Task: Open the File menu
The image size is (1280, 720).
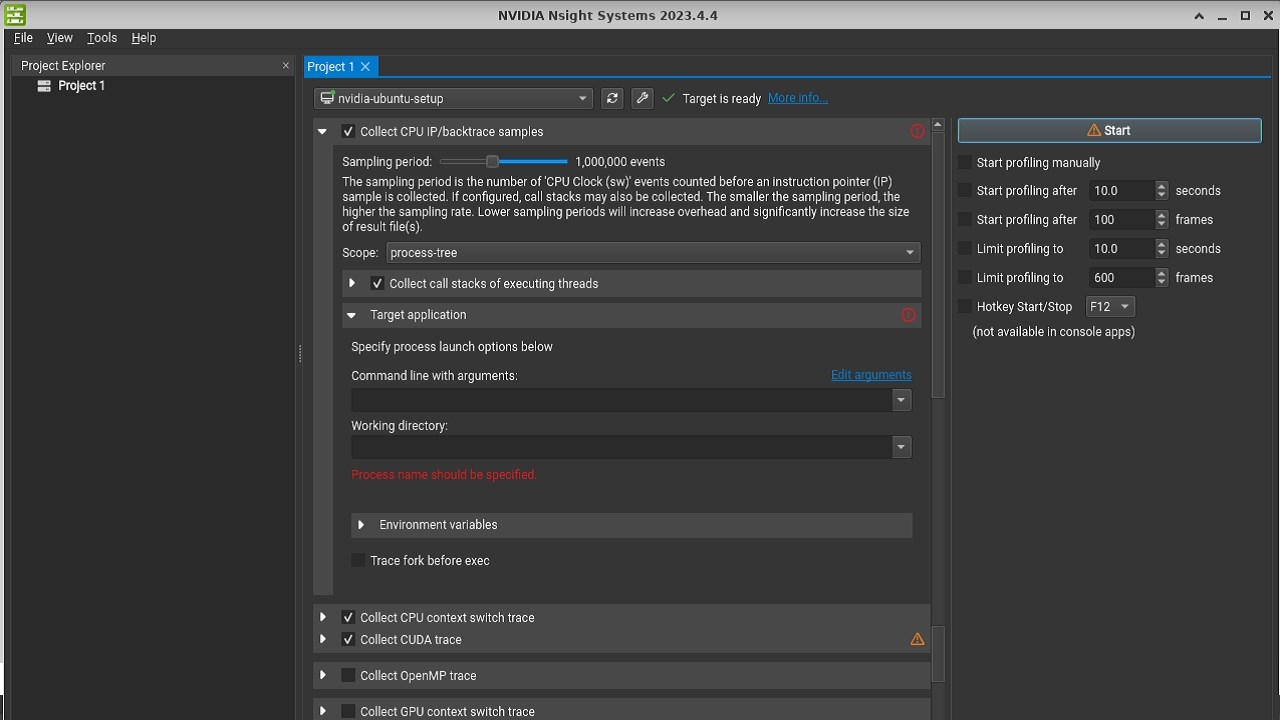Action: point(23,38)
